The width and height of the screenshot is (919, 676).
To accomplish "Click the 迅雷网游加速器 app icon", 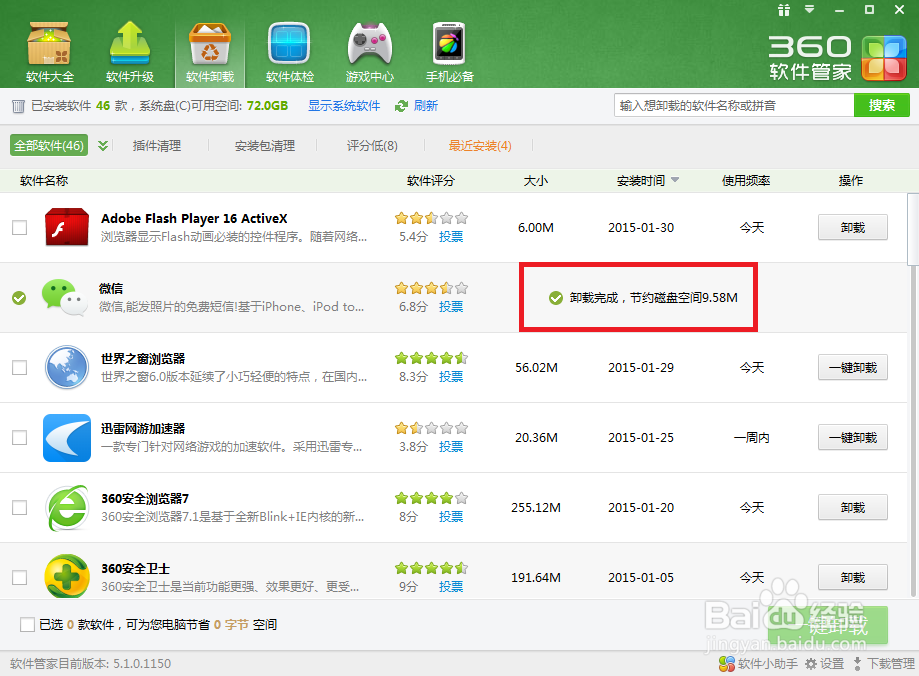I will click(x=67, y=437).
